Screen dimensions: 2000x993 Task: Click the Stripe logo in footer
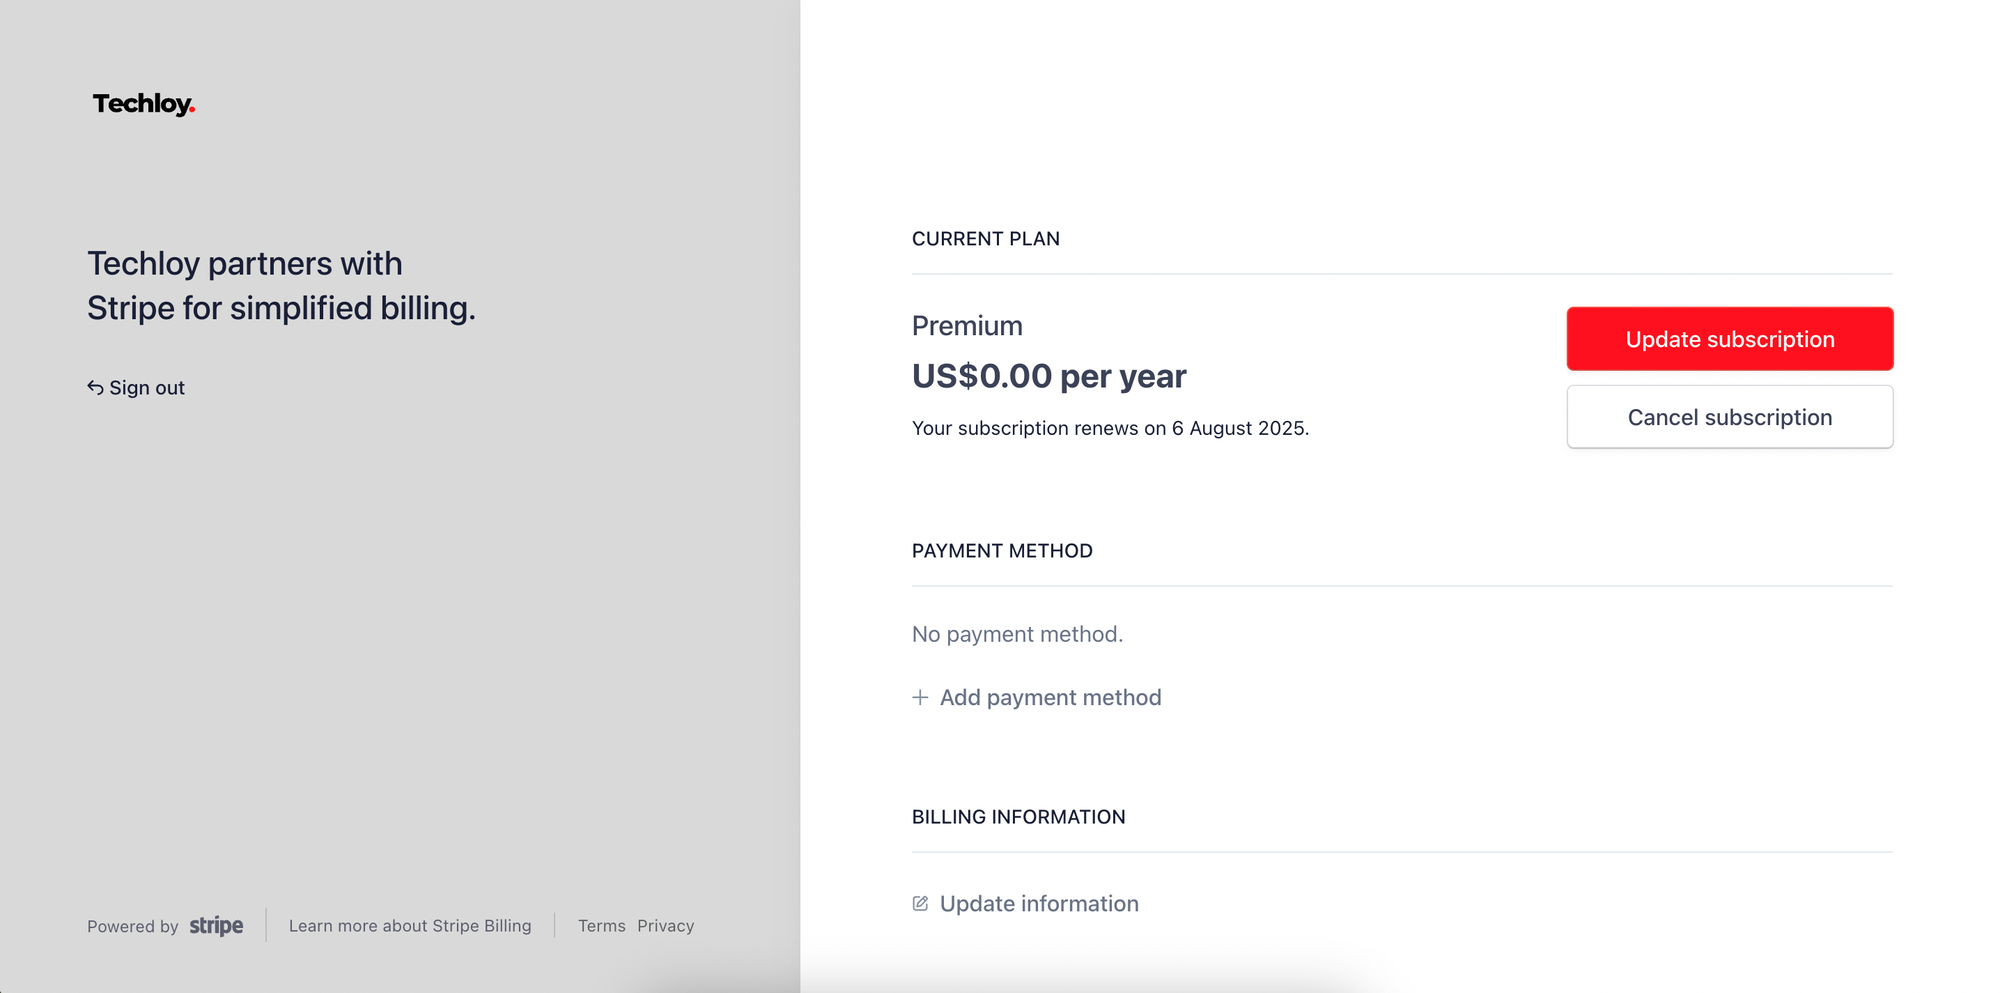coord(216,926)
